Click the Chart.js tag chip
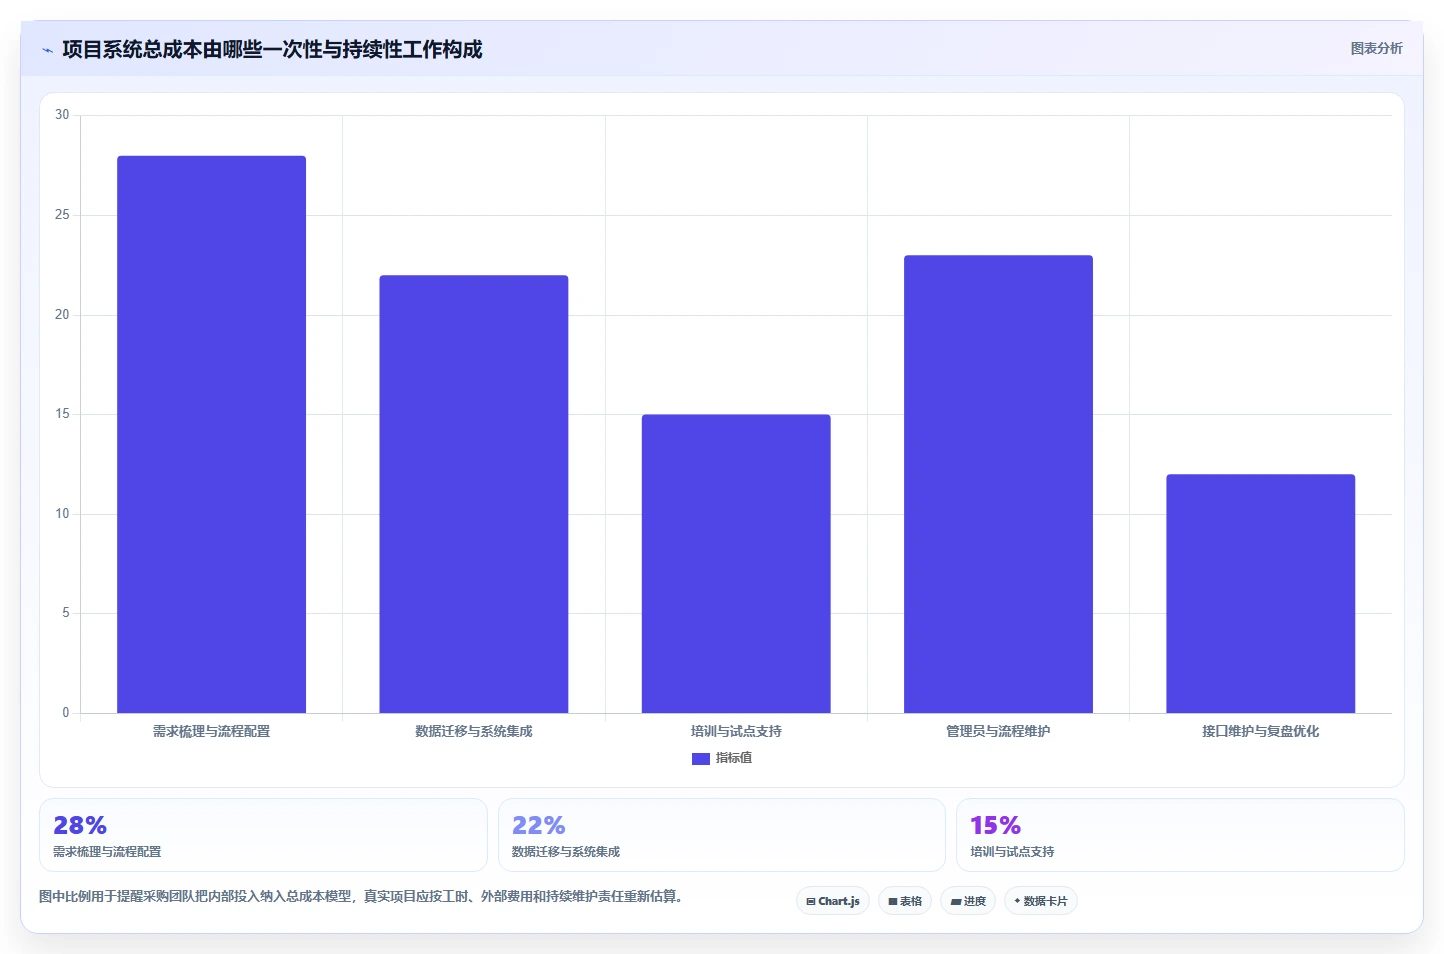This screenshot has width=1444, height=954. point(833,901)
